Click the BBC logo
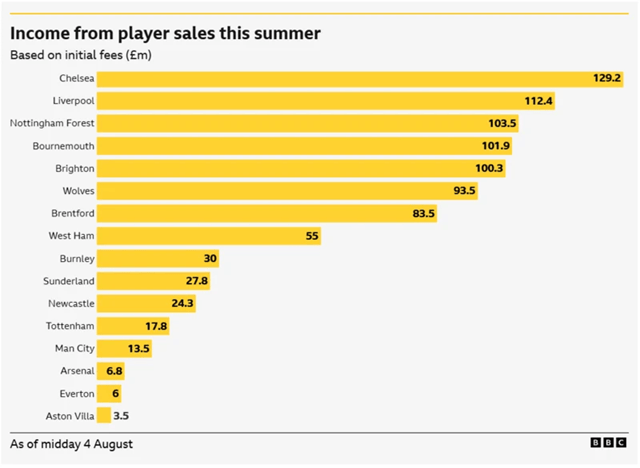Screen dimensions: 640x468 608,443
